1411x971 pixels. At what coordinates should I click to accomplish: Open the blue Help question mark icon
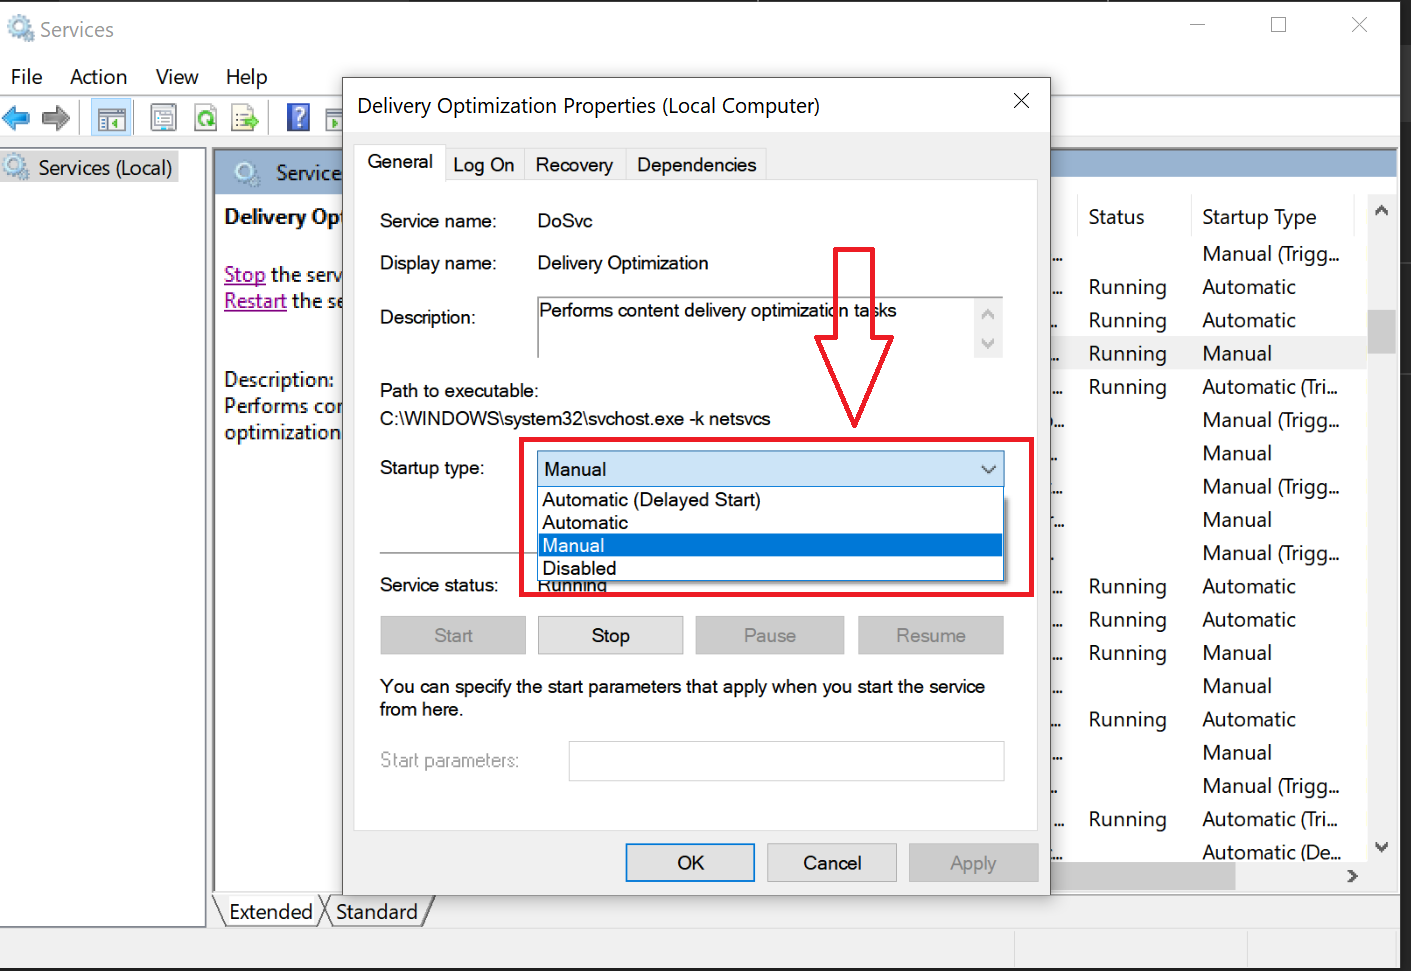[298, 118]
